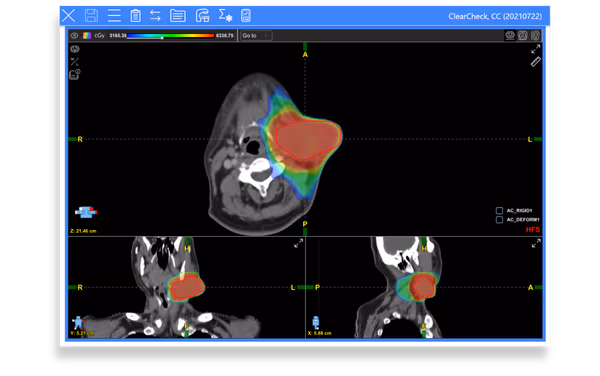Expand the sagittal view with the diagonal arrows

536,243
